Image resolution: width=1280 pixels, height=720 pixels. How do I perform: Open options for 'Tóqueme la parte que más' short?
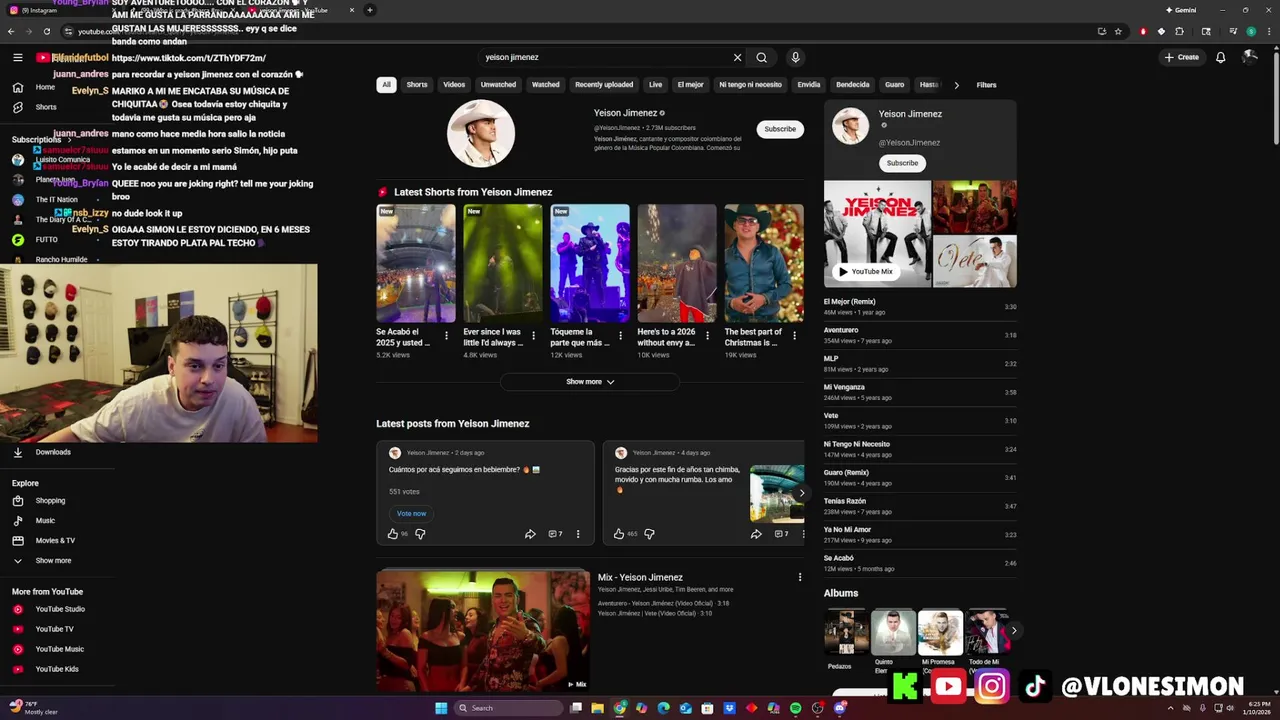tap(620, 336)
